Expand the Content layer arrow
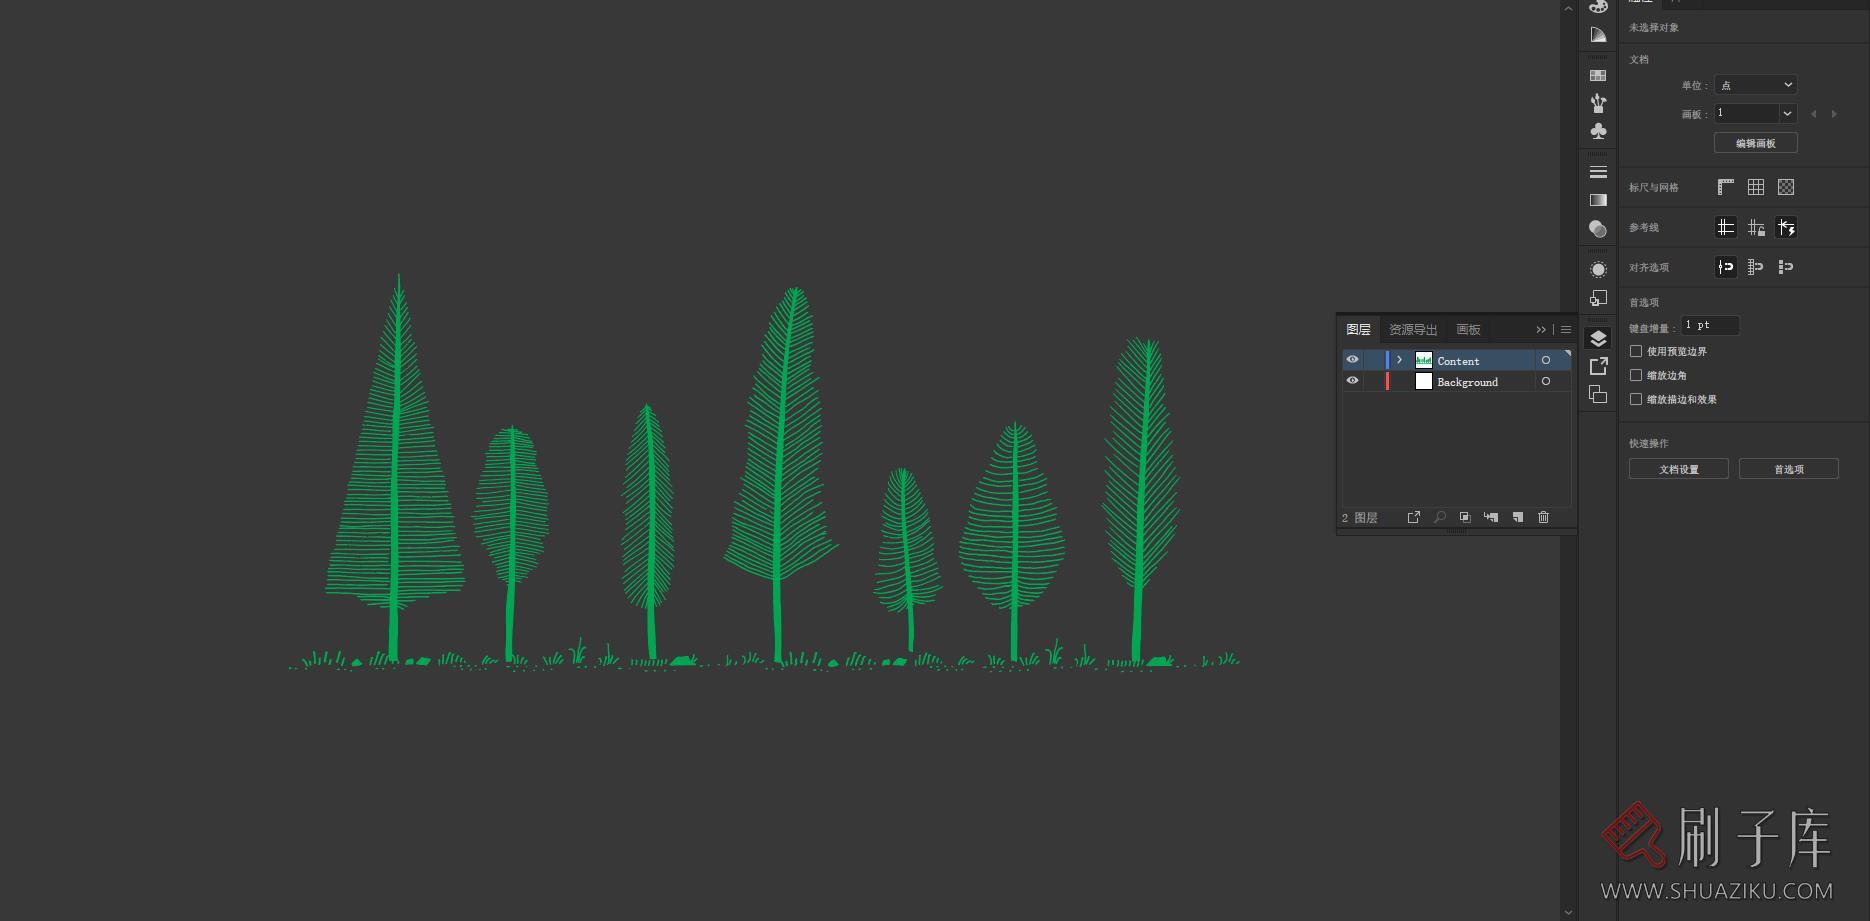Screen dimensions: 1870x921 1399,360
